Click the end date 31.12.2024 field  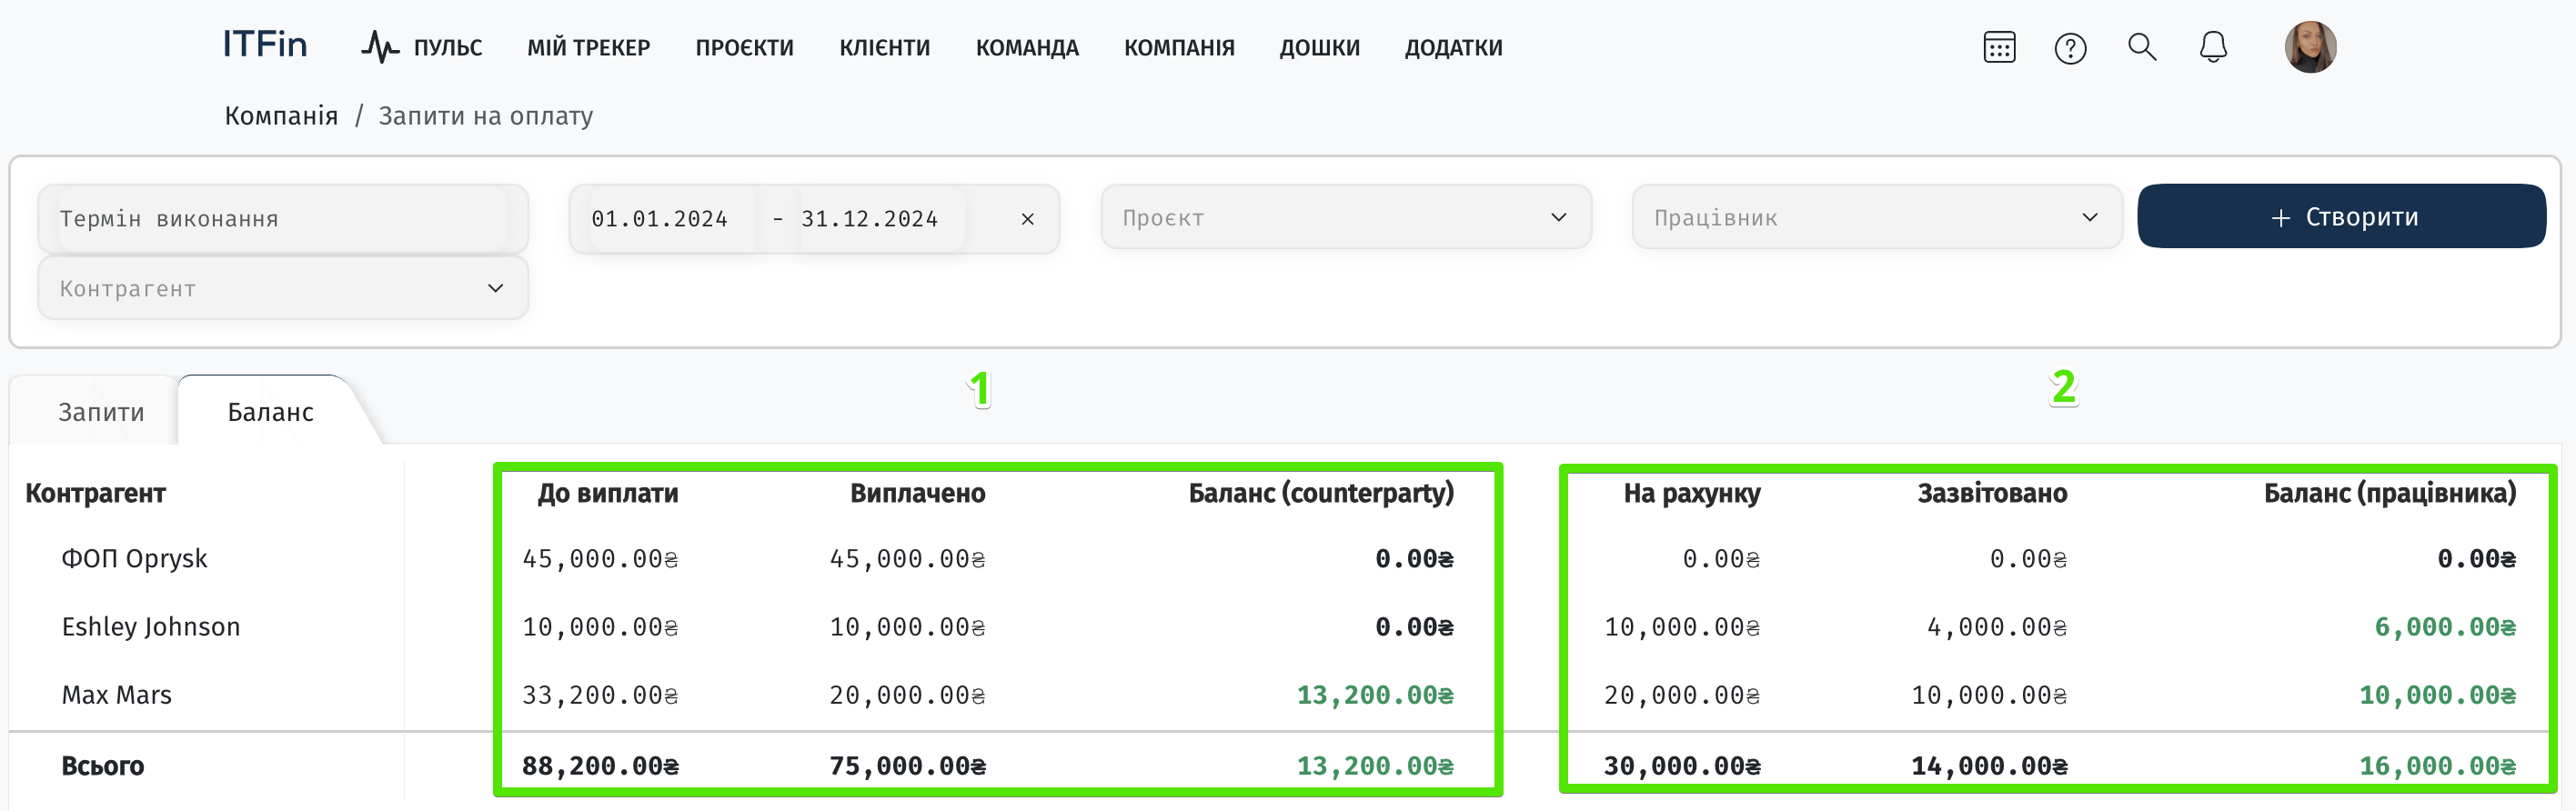click(x=870, y=219)
